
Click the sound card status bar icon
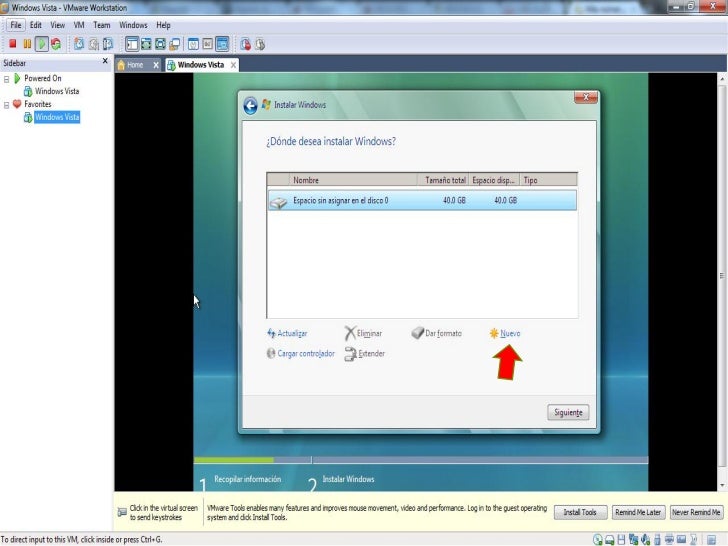(645, 539)
